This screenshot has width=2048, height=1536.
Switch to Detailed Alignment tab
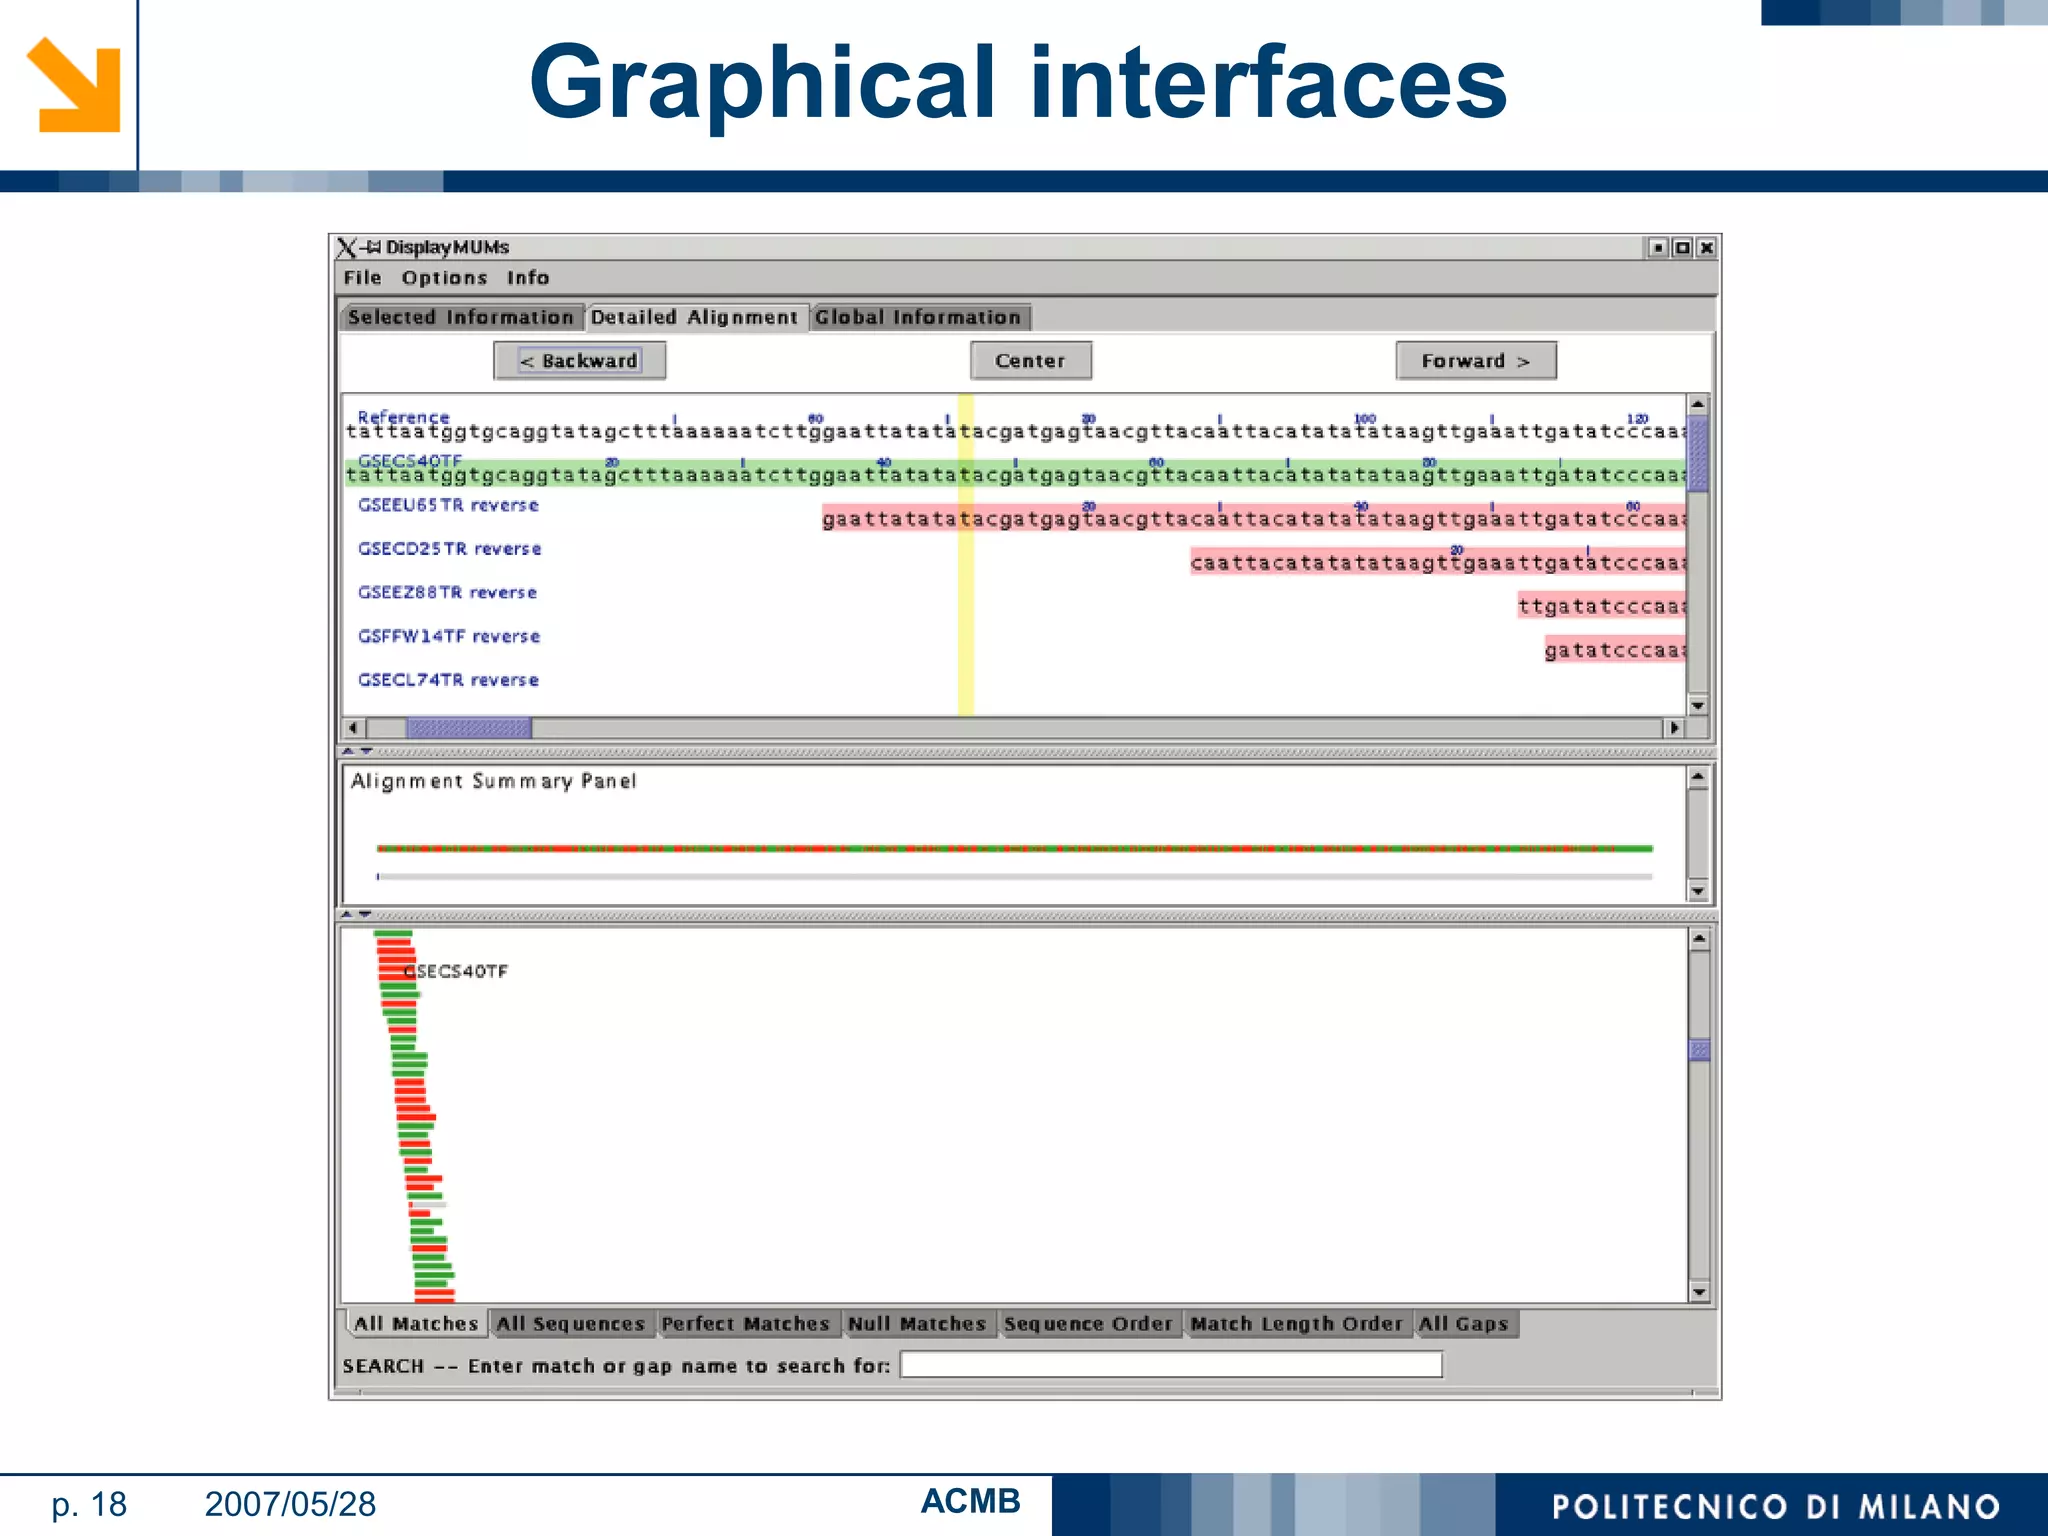[x=695, y=317]
